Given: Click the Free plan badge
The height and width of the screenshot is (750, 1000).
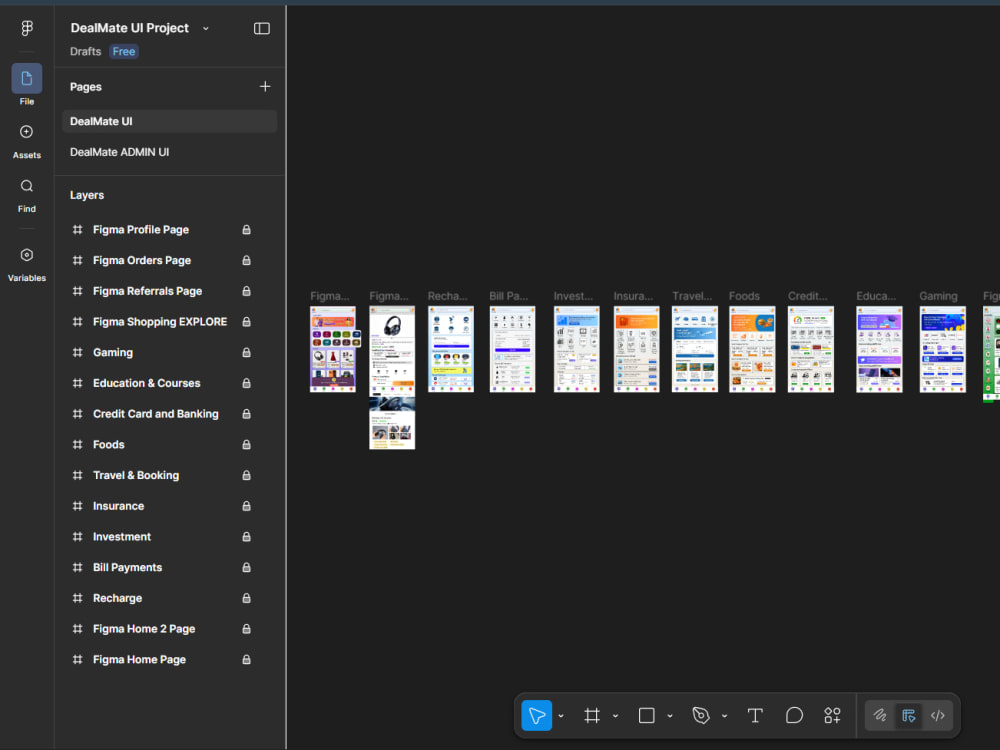Looking at the screenshot, I should pos(124,52).
